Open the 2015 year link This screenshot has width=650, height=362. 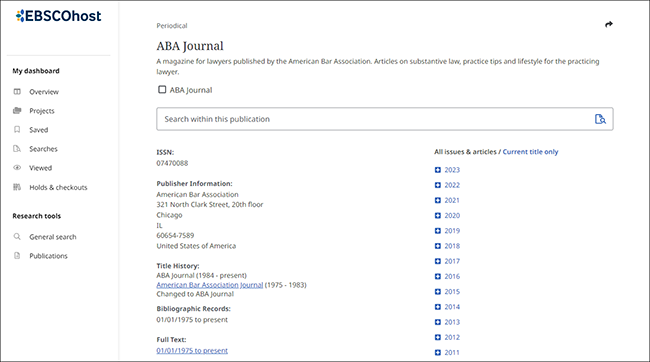452,292
